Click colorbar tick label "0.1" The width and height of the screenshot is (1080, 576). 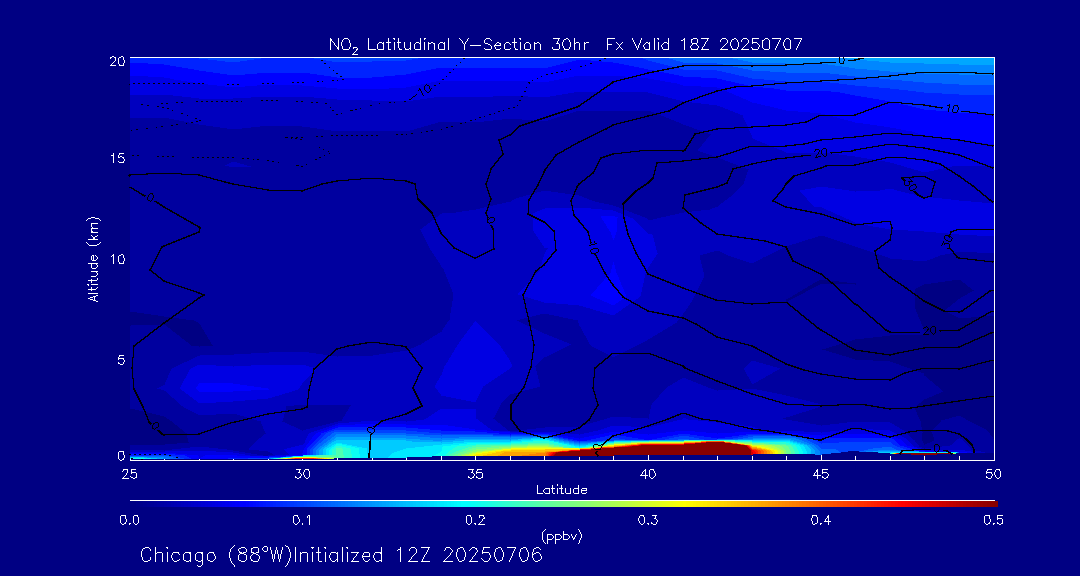point(302,521)
